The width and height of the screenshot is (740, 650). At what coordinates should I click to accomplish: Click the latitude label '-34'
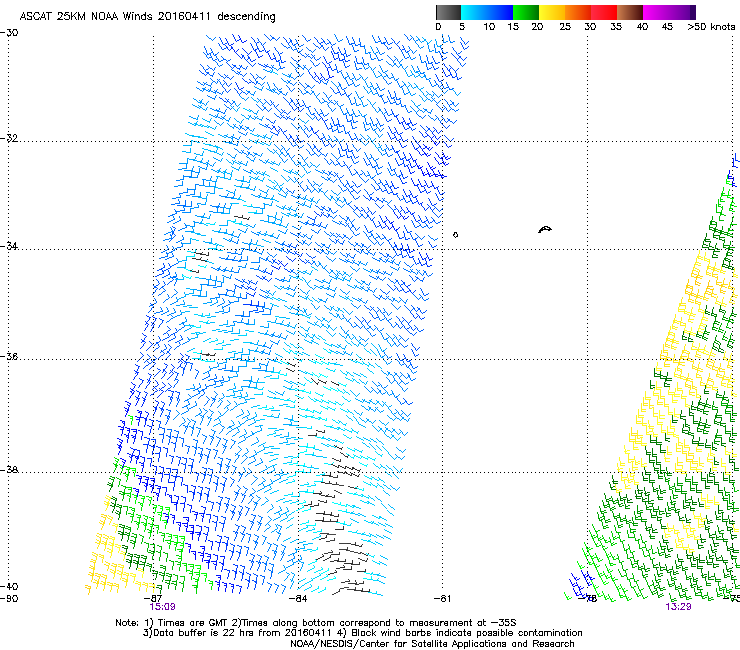pos(9,246)
